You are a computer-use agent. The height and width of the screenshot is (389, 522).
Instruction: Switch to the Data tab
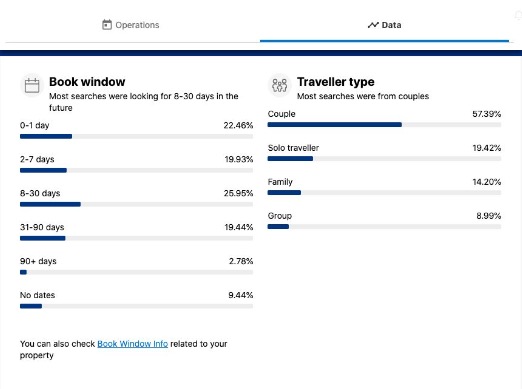[x=384, y=25]
